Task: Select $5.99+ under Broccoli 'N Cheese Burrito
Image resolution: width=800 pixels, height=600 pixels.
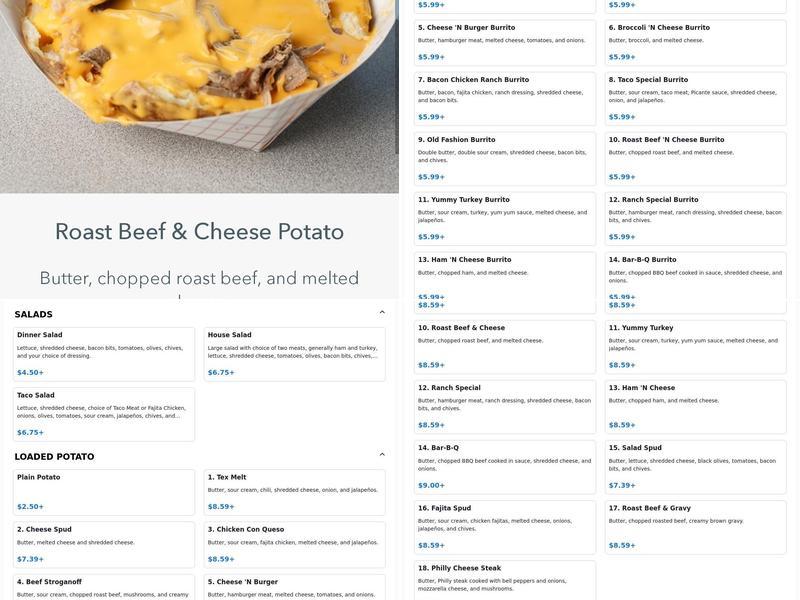Action: [x=621, y=55]
